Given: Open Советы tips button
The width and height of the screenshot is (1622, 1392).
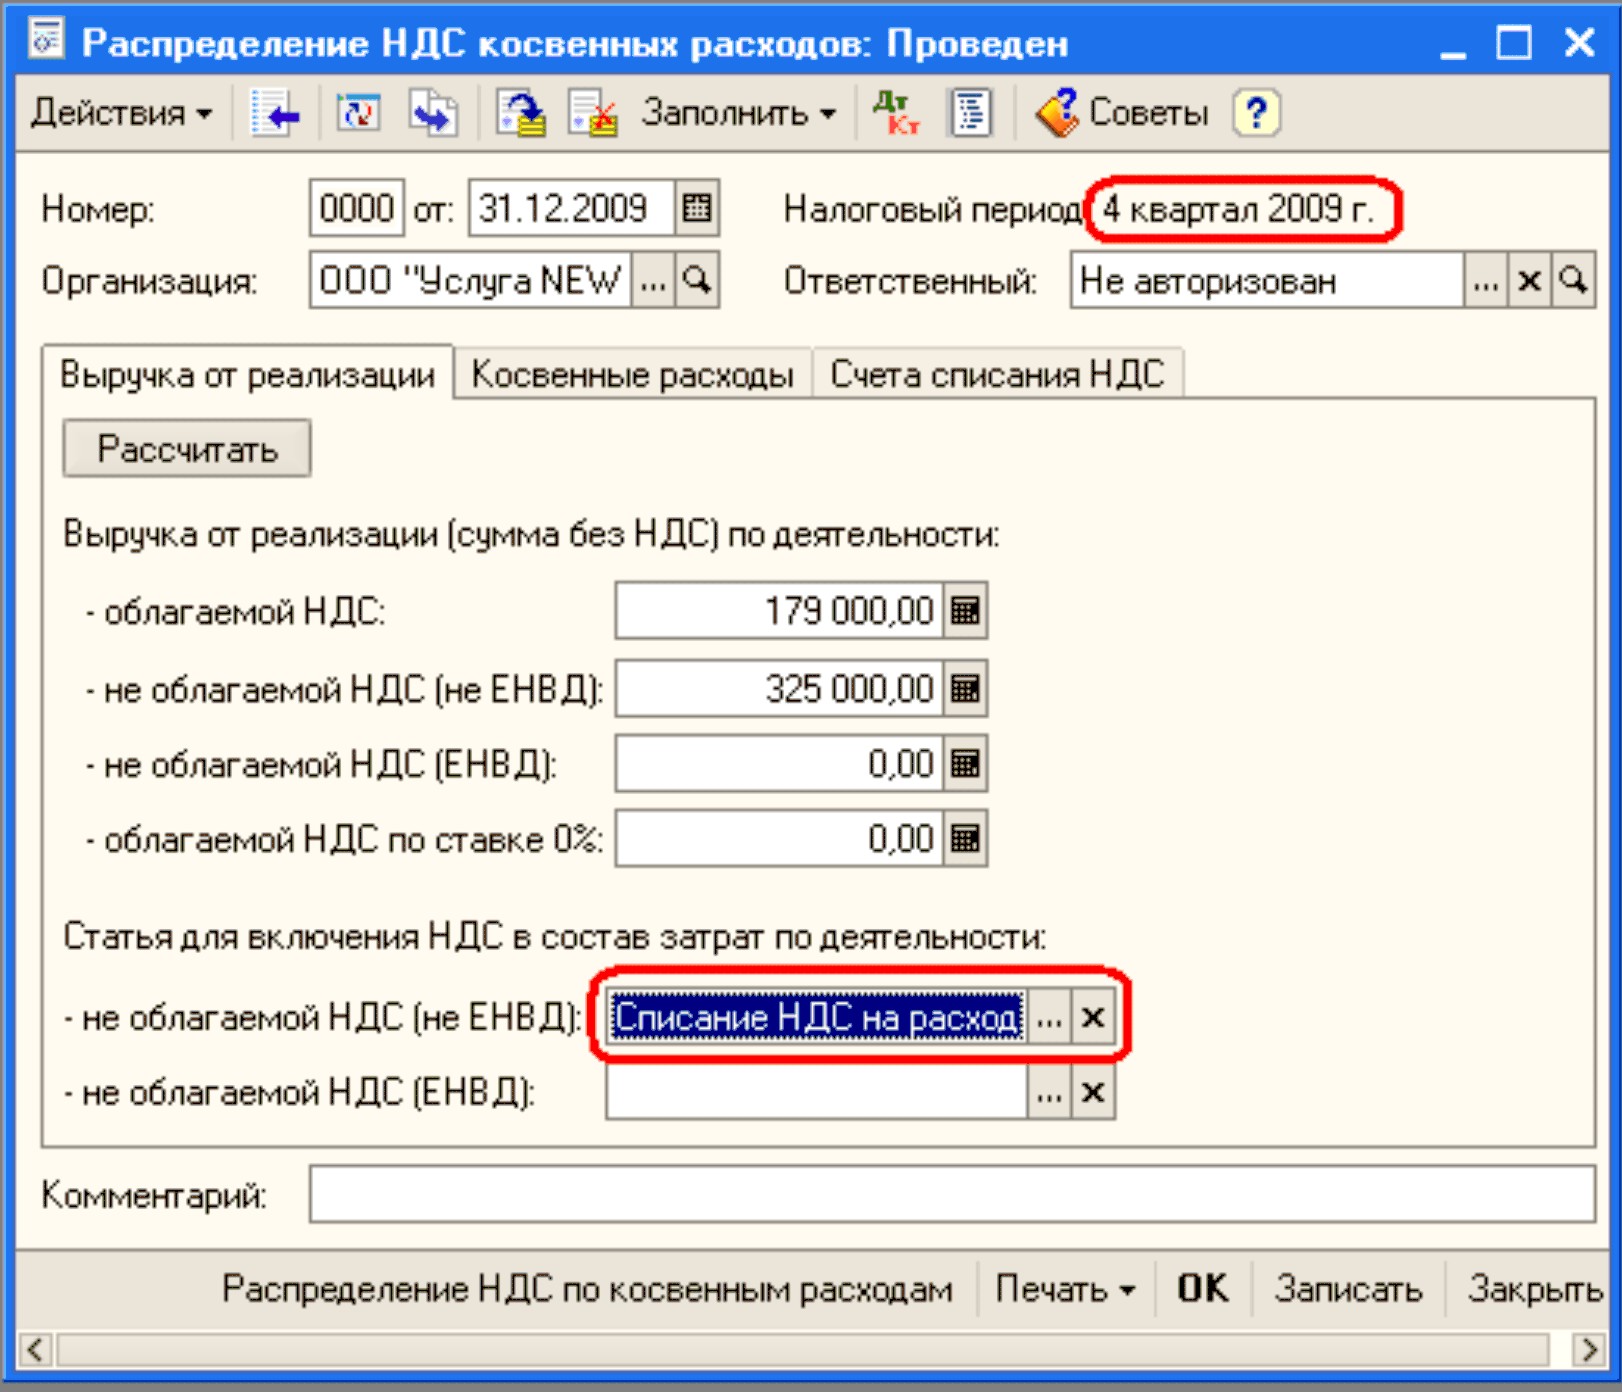Looking at the screenshot, I should (x=1121, y=112).
